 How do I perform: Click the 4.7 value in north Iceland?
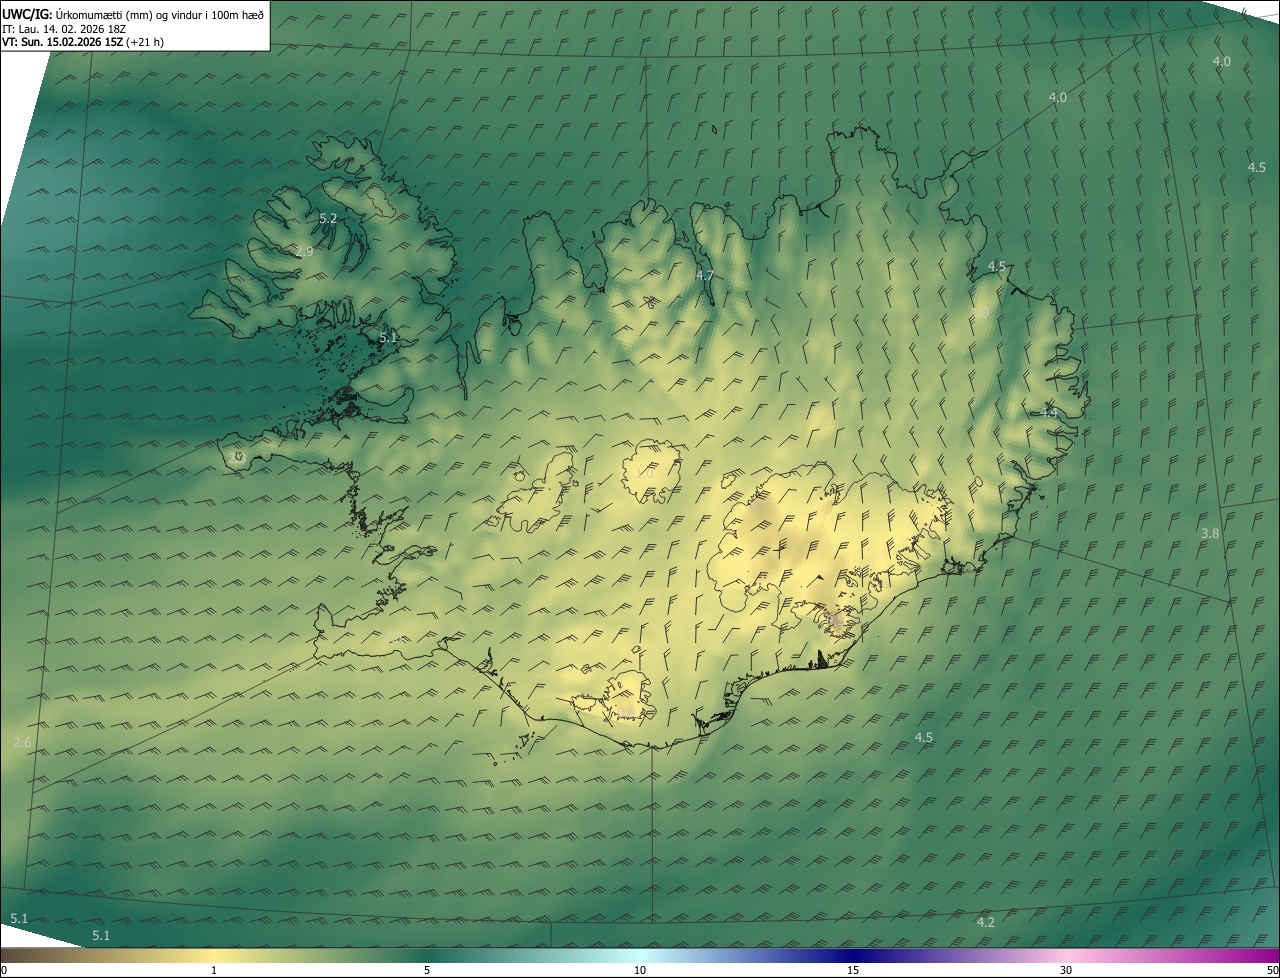[x=705, y=275]
